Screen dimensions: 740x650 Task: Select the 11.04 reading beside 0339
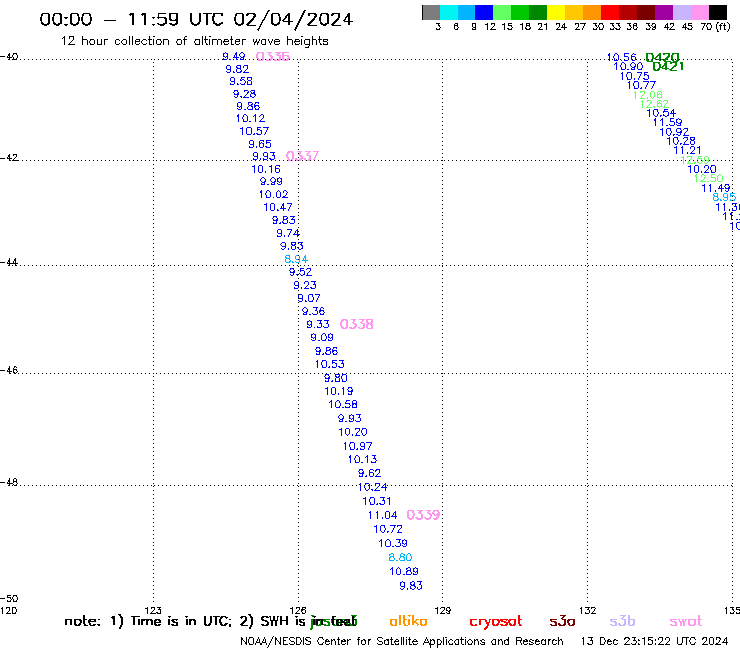(x=382, y=515)
